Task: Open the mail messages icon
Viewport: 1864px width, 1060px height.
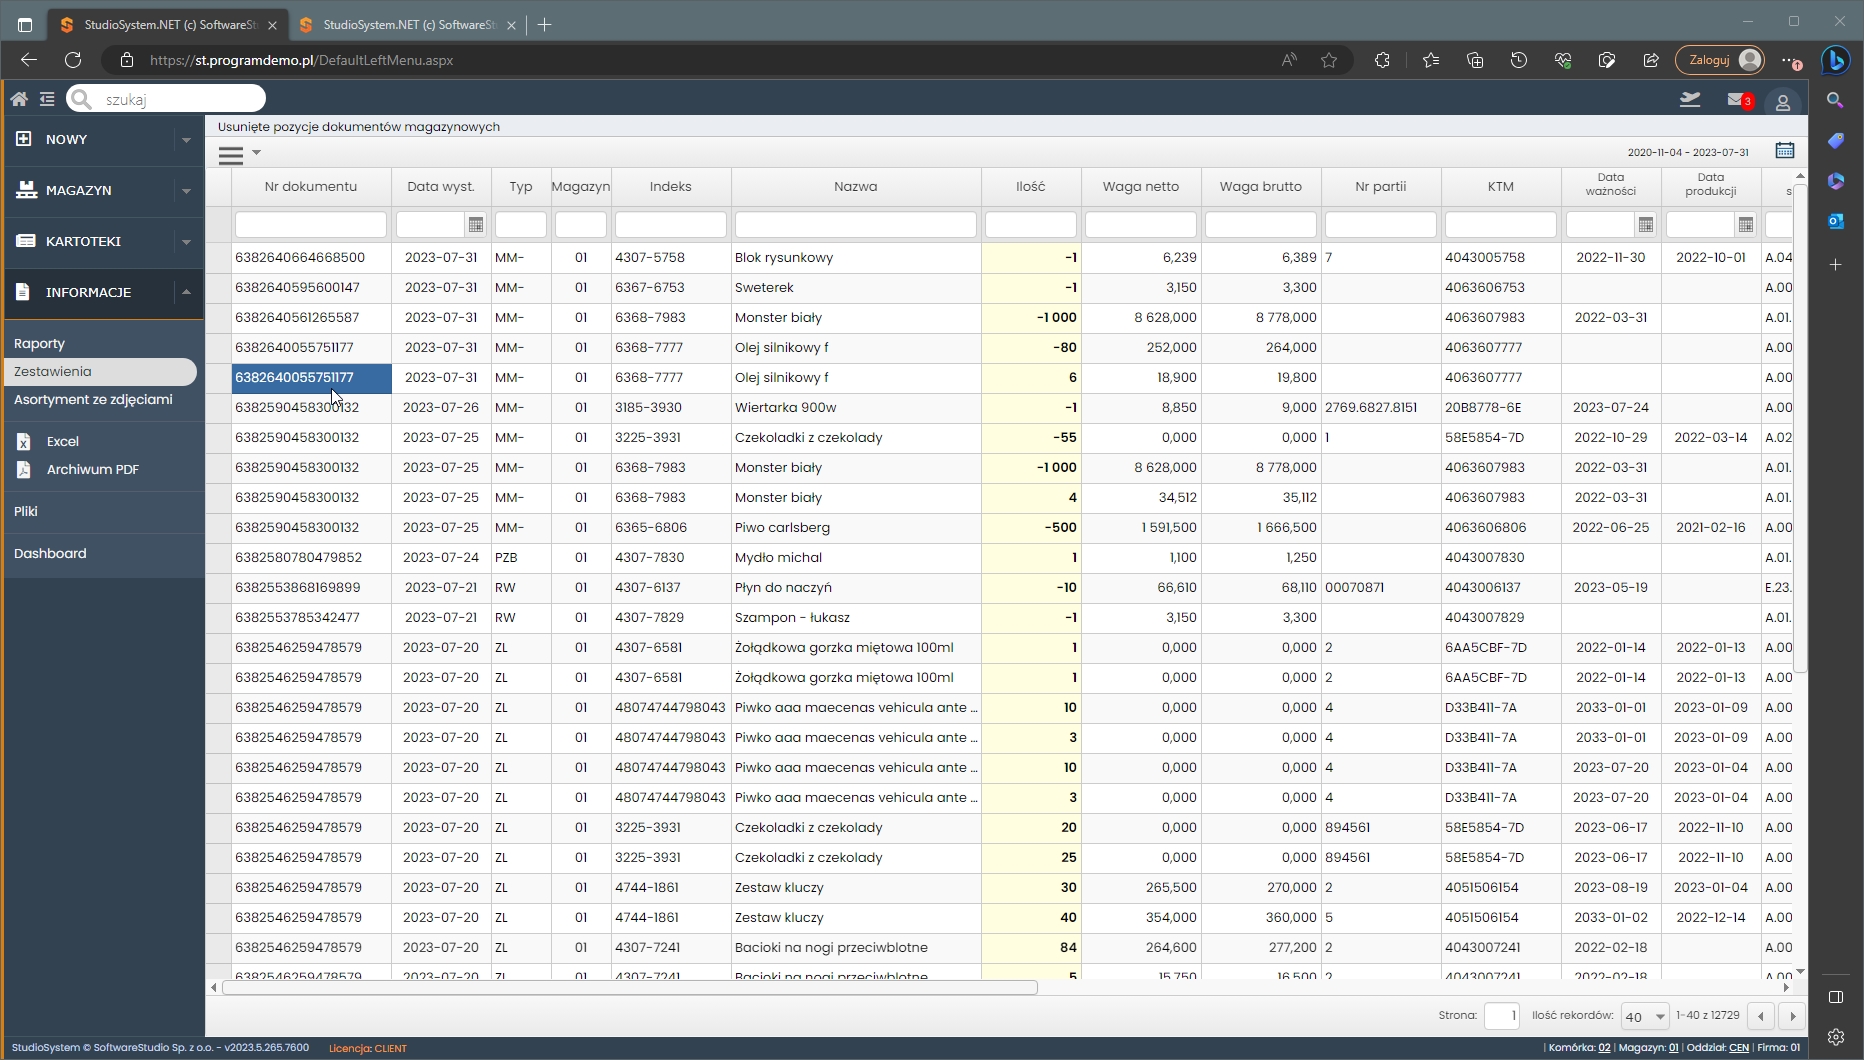Action: 1738,100
